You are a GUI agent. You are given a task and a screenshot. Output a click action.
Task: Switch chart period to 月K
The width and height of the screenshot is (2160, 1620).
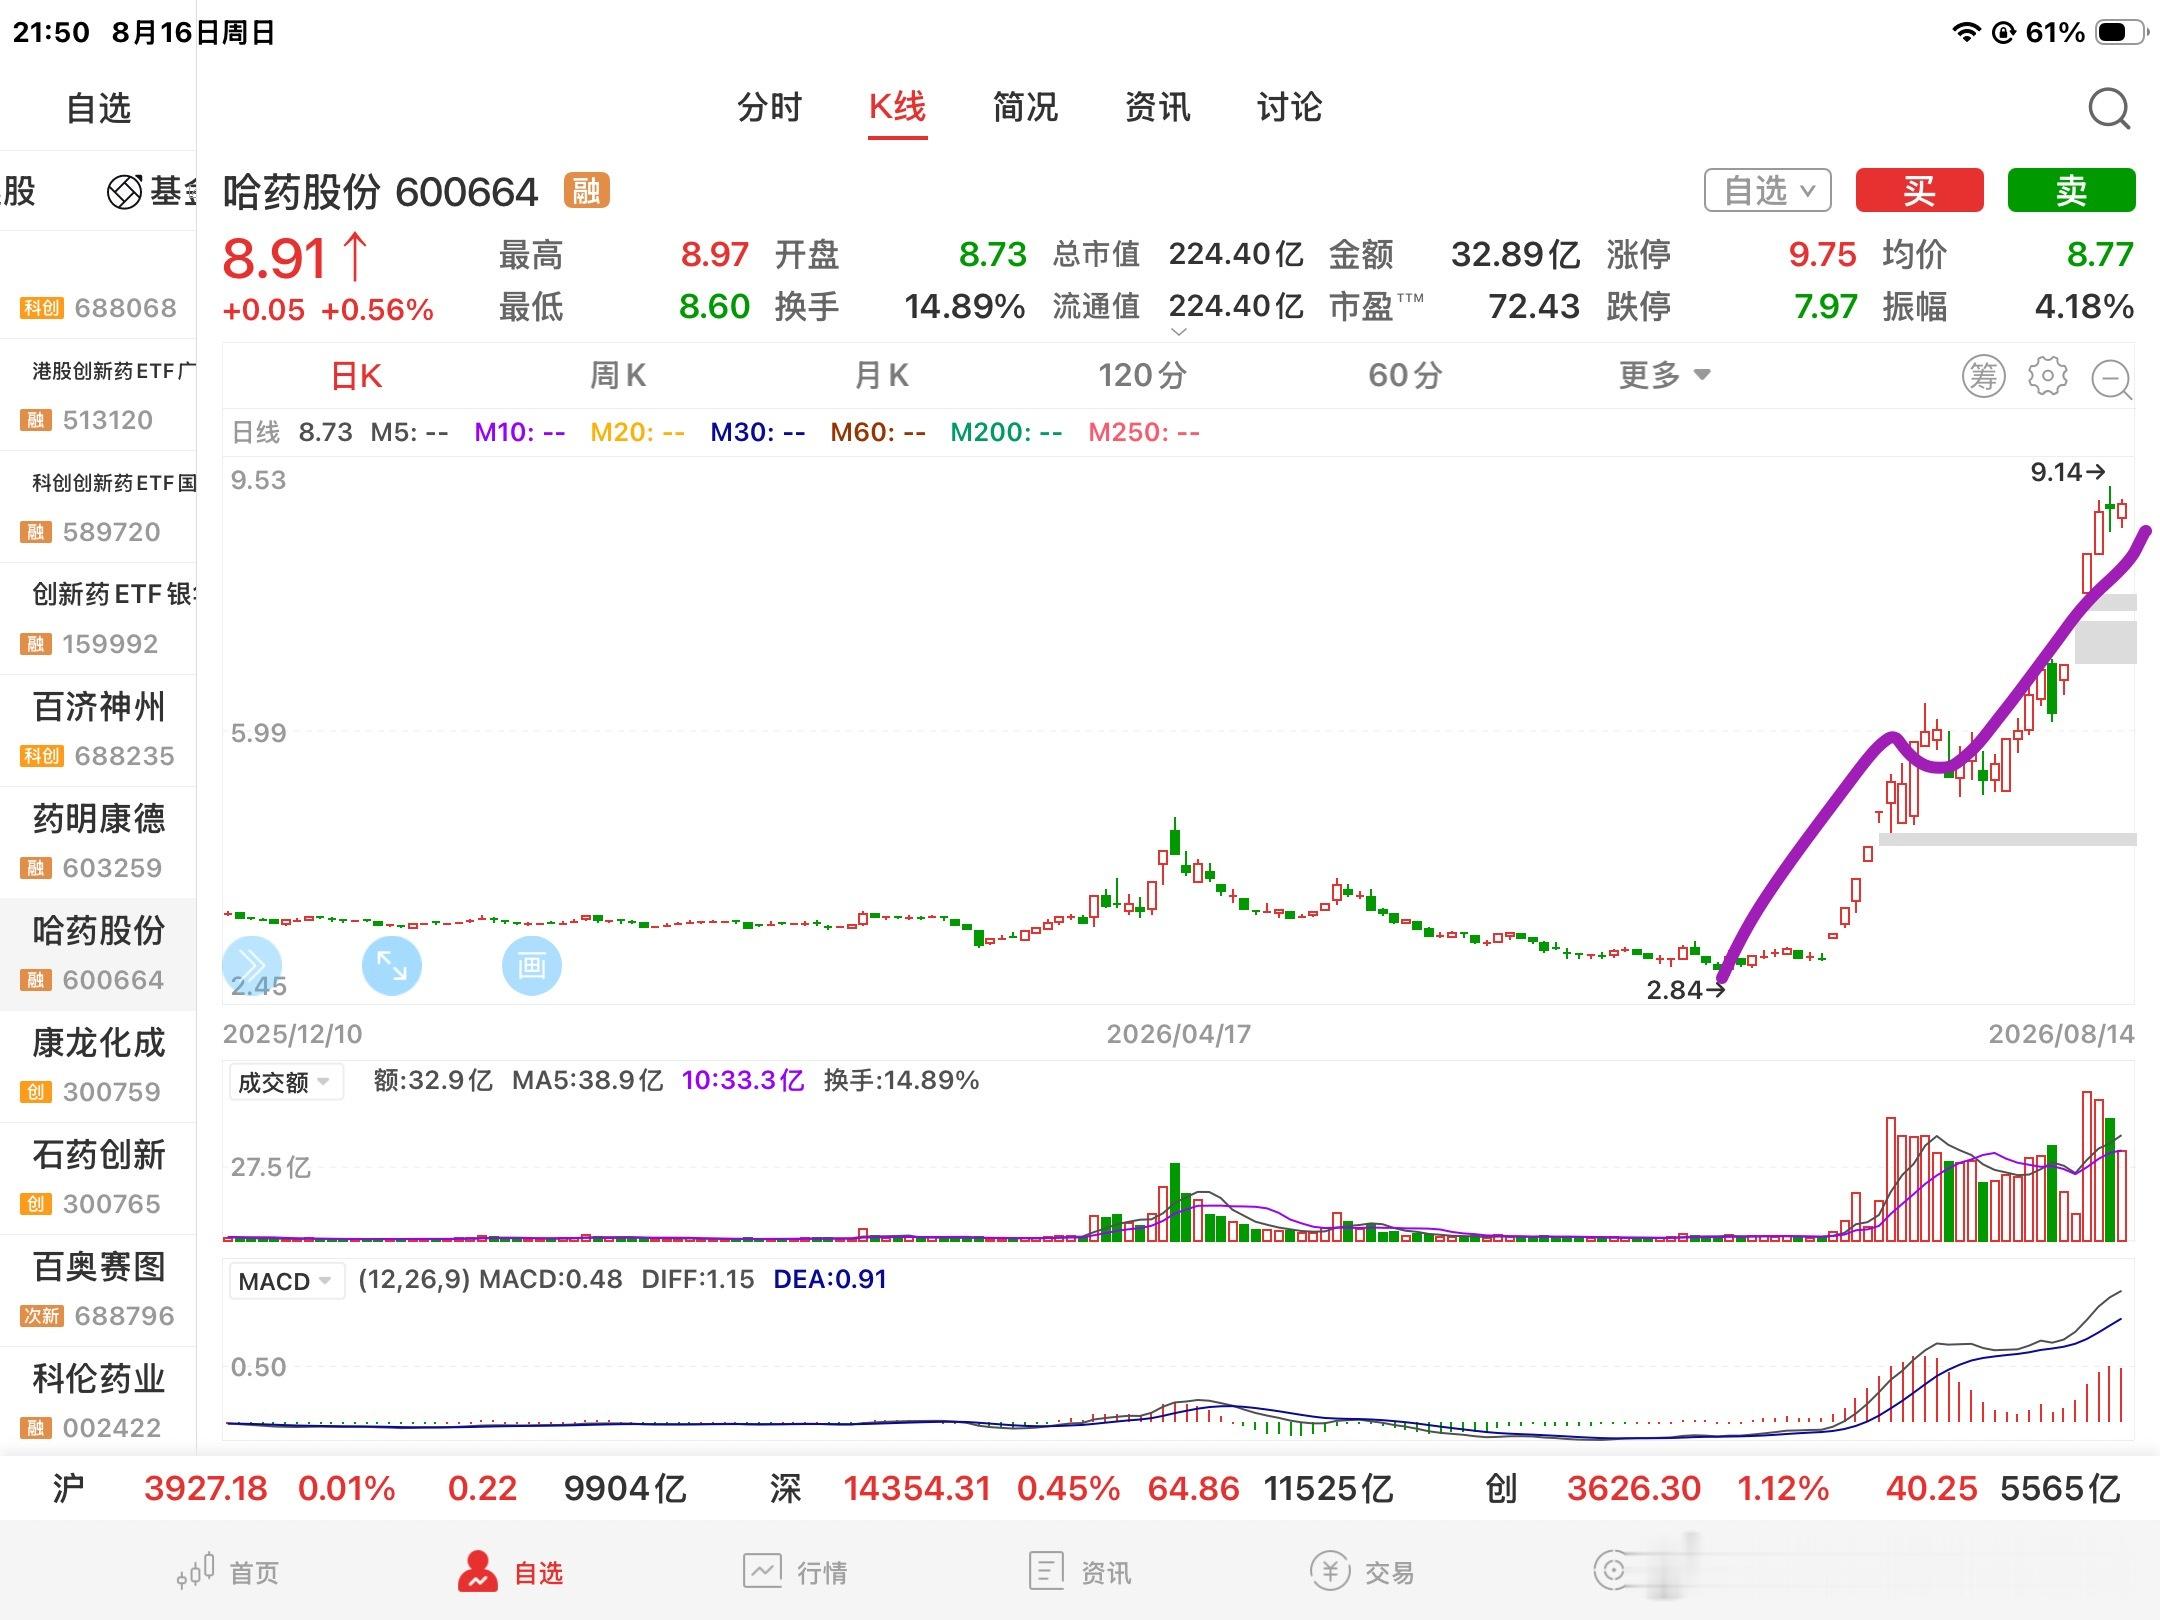coord(882,376)
